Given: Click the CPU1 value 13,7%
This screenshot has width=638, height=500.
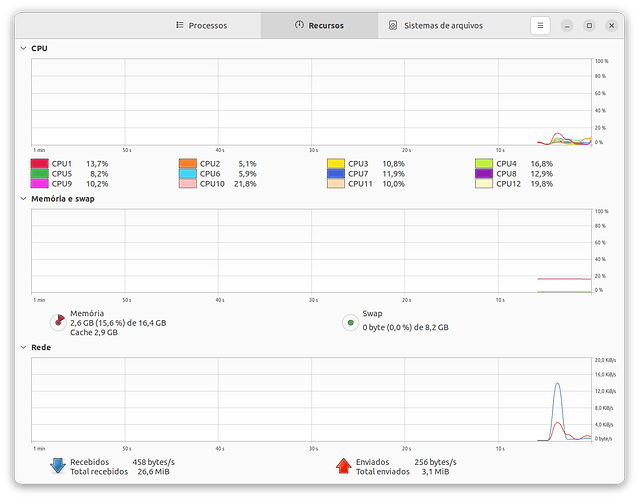Looking at the screenshot, I should [97, 164].
